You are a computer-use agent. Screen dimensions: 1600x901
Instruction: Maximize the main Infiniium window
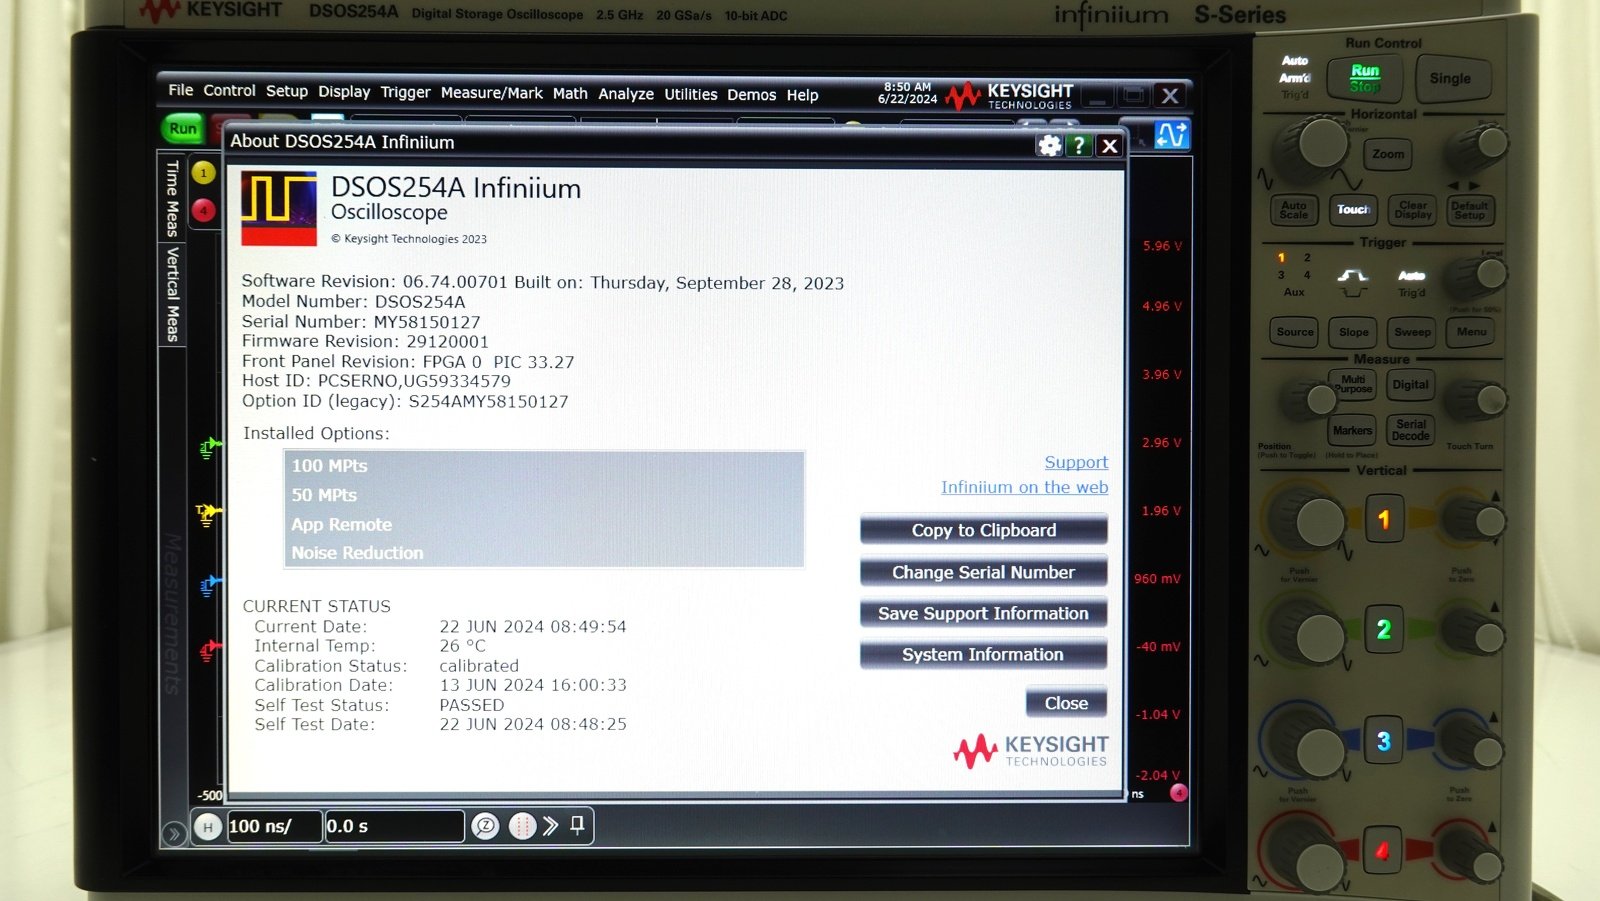click(x=1133, y=96)
